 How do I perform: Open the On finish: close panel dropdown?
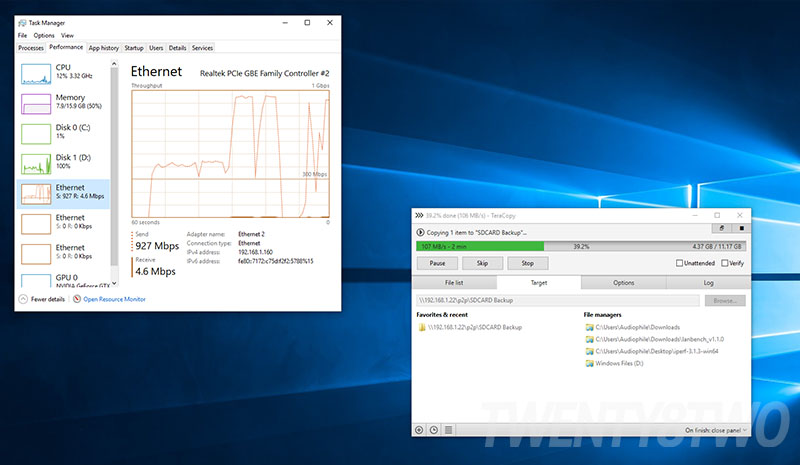716,430
